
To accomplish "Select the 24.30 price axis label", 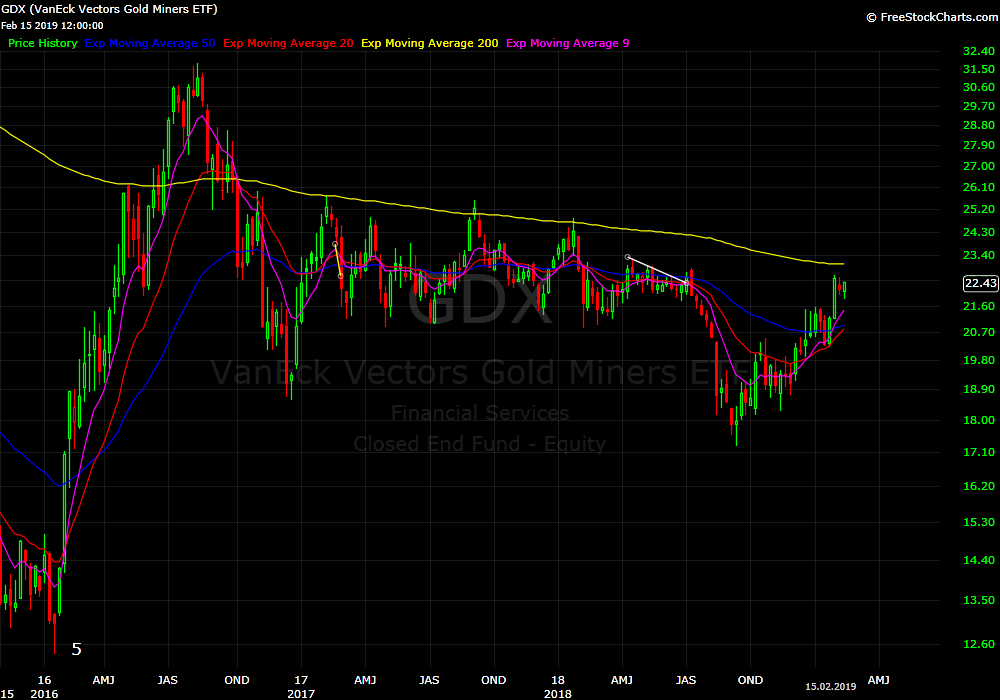I will click(979, 232).
